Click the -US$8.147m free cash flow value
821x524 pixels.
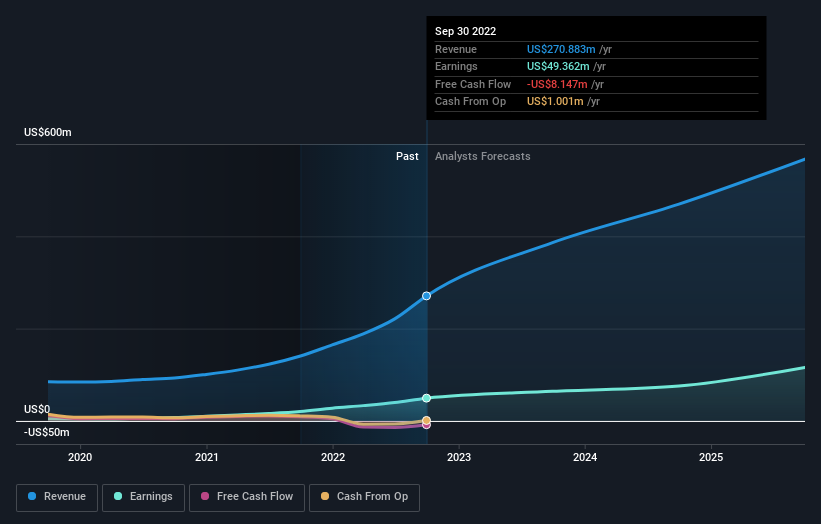coord(557,84)
